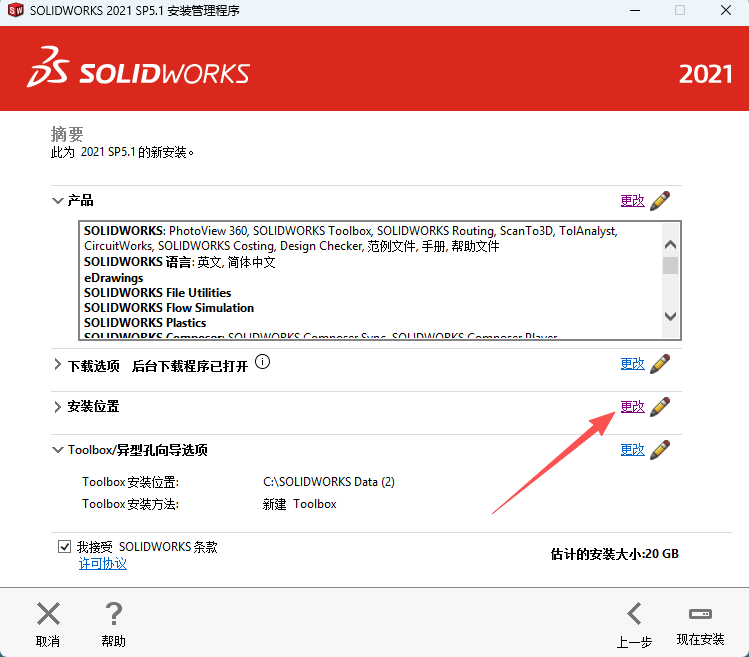Image resolution: width=749 pixels, height=657 pixels.
Task: Open 帮助 question mark icon
Action: [114, 614]
